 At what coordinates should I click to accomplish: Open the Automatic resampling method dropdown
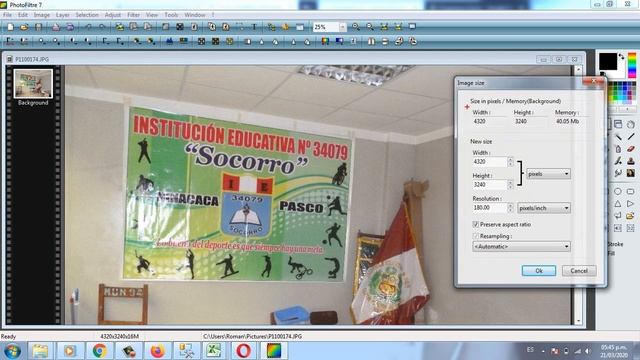(x=521, y=247)
